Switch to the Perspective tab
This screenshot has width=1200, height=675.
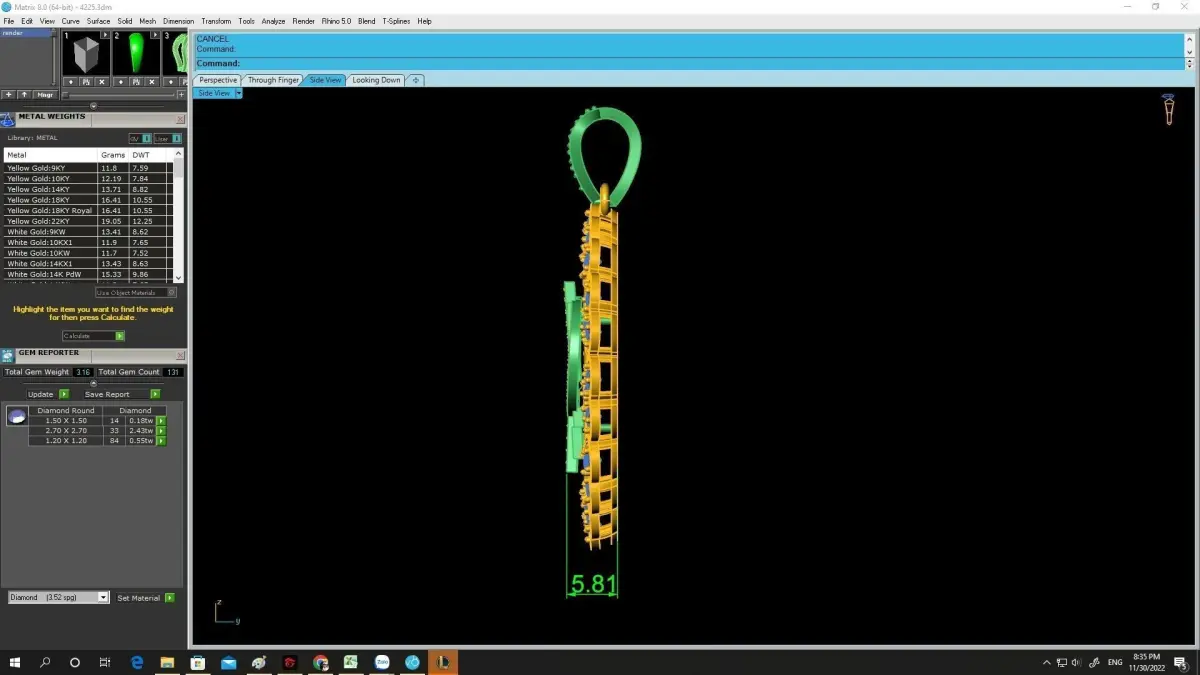tap(218, 80)
